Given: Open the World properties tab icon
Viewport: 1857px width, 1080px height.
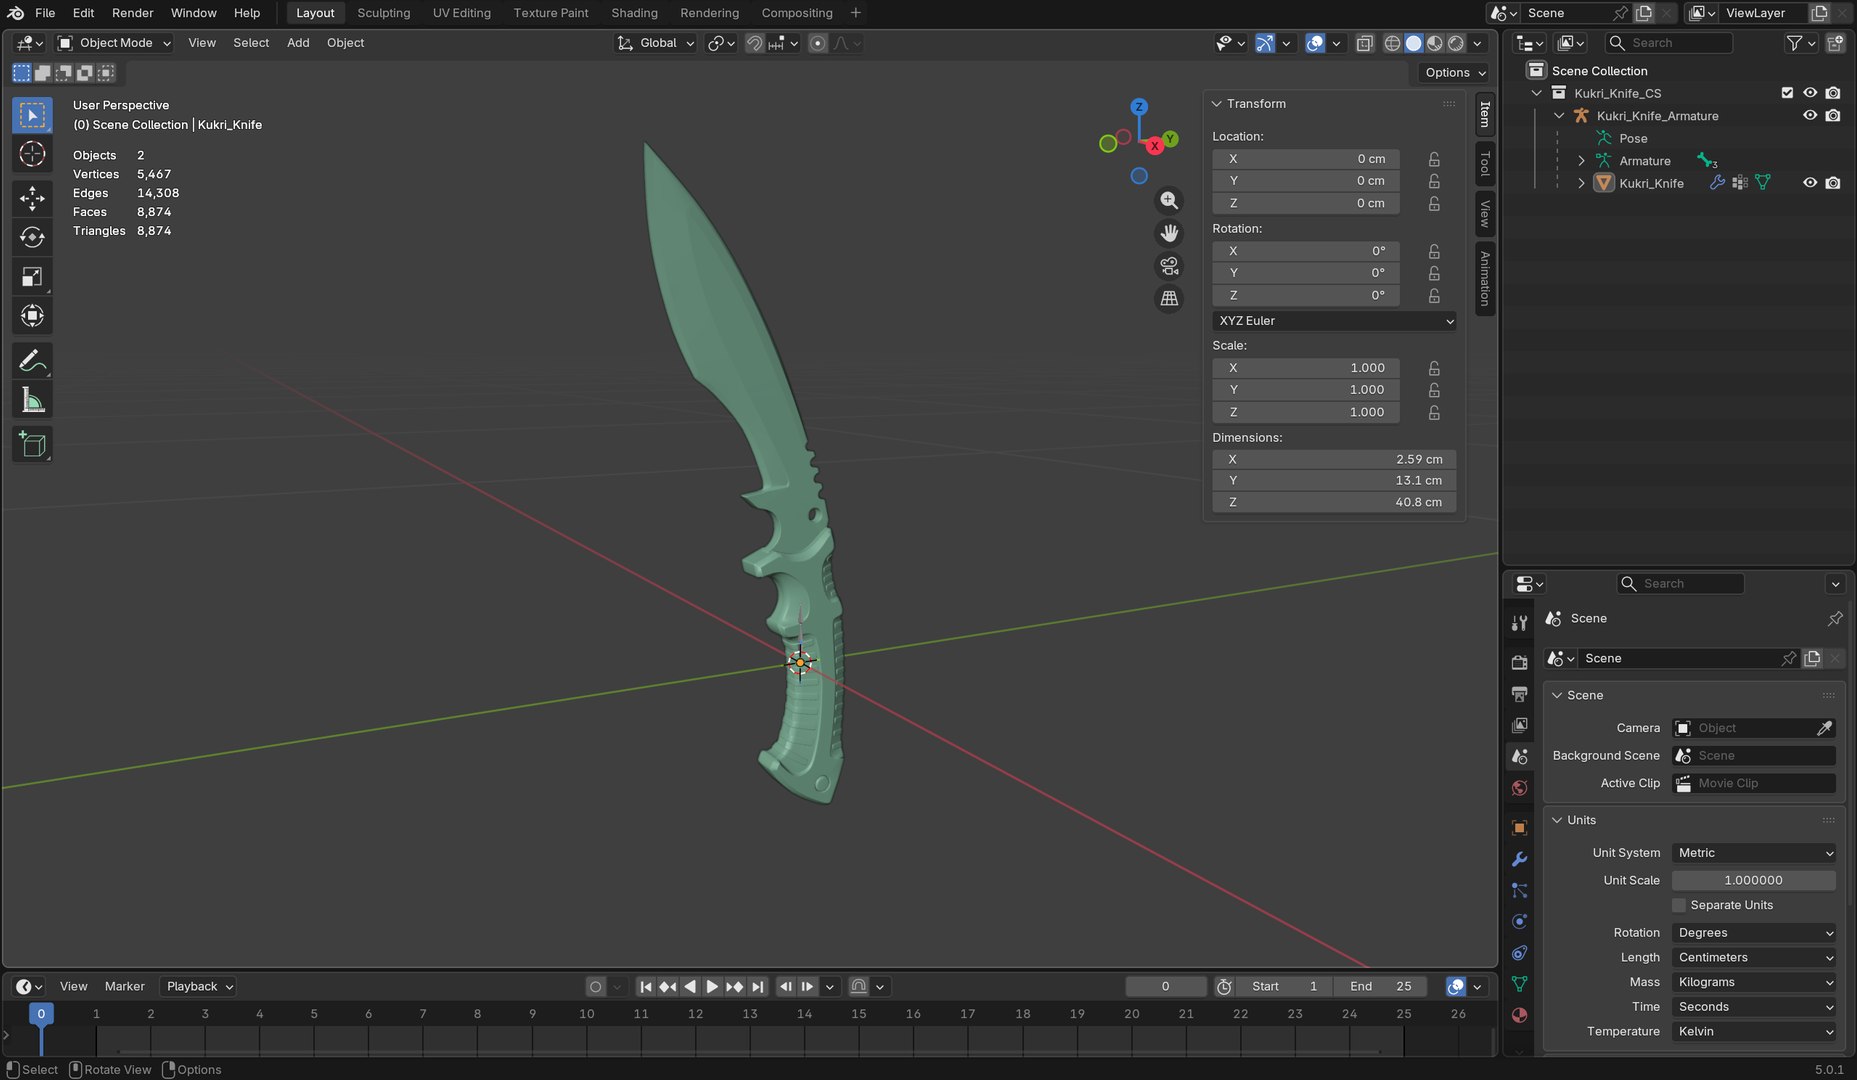Looking at the screenshot, I should click(1519, 788).
